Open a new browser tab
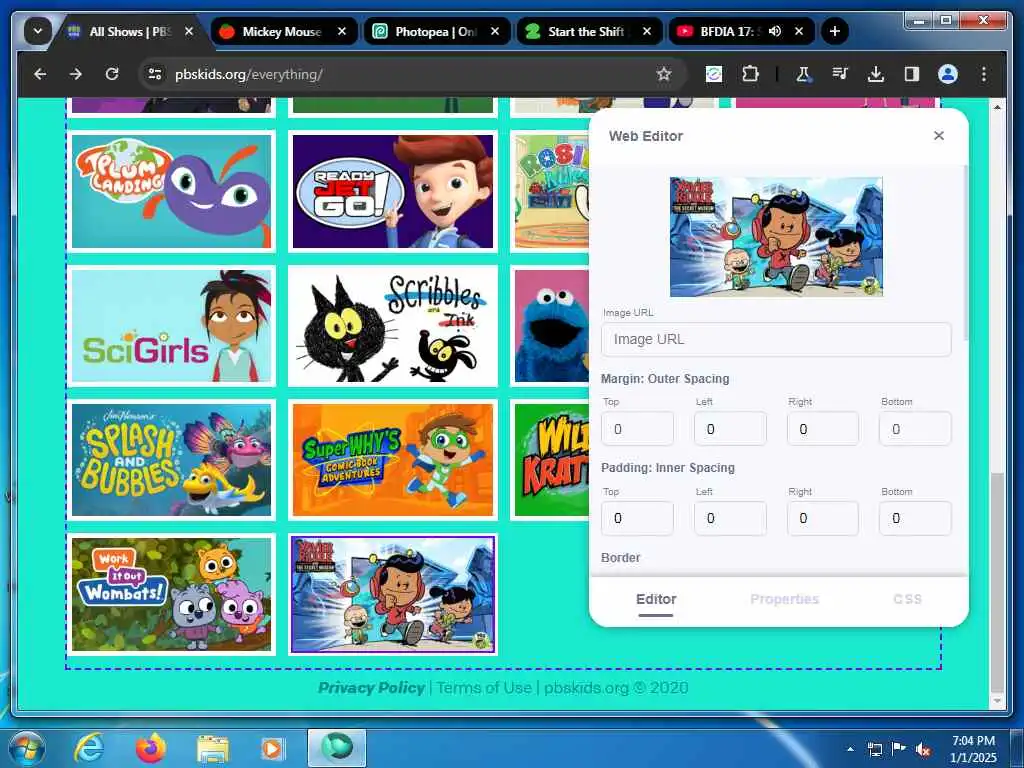Image resolution: width=1024 pixels, height=768 pixels. coord(835,31)
